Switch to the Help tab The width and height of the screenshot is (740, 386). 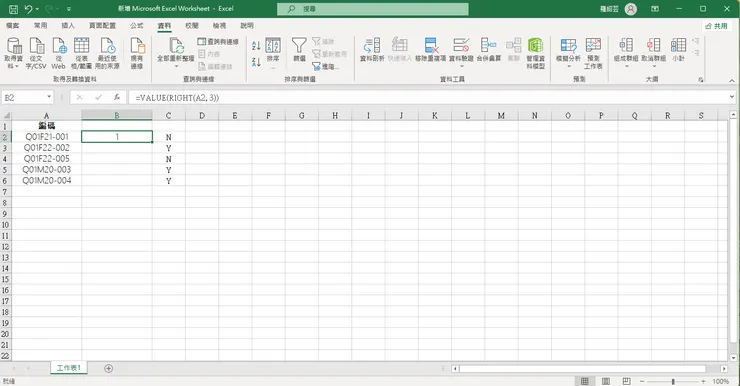[247, 25]
